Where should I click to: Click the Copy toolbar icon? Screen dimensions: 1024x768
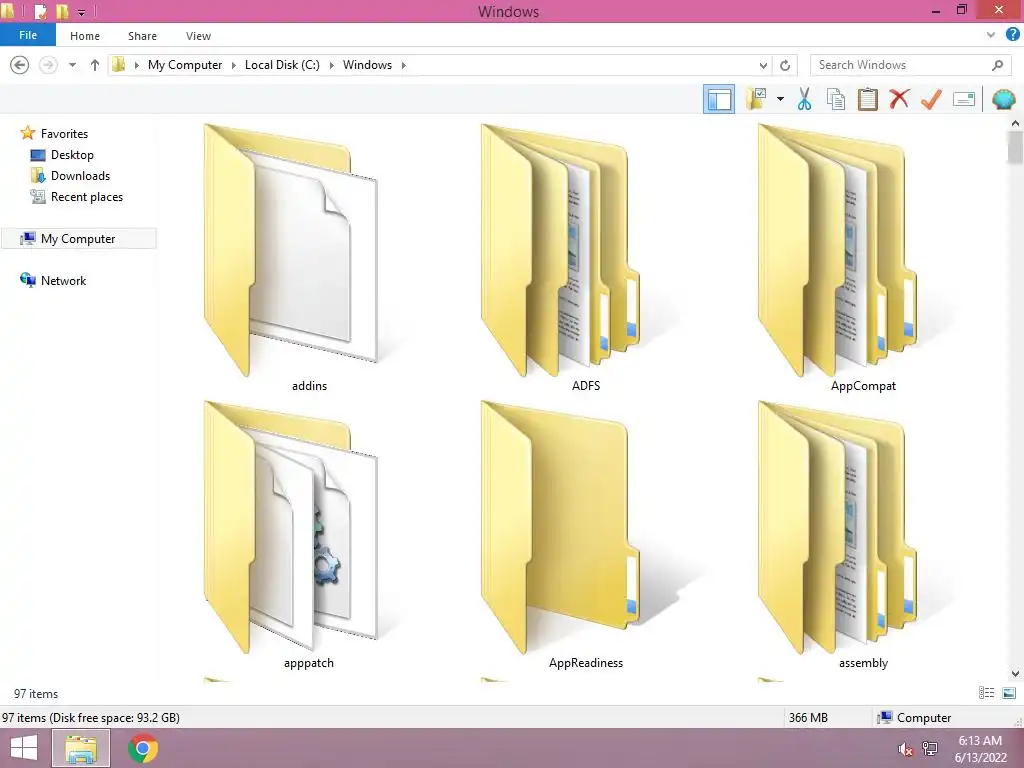(x=836, y=99)
